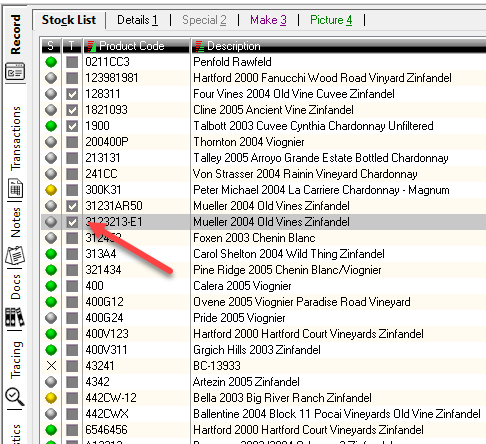
Task: Click green status dot for 400G12
Action: (51, 302)
